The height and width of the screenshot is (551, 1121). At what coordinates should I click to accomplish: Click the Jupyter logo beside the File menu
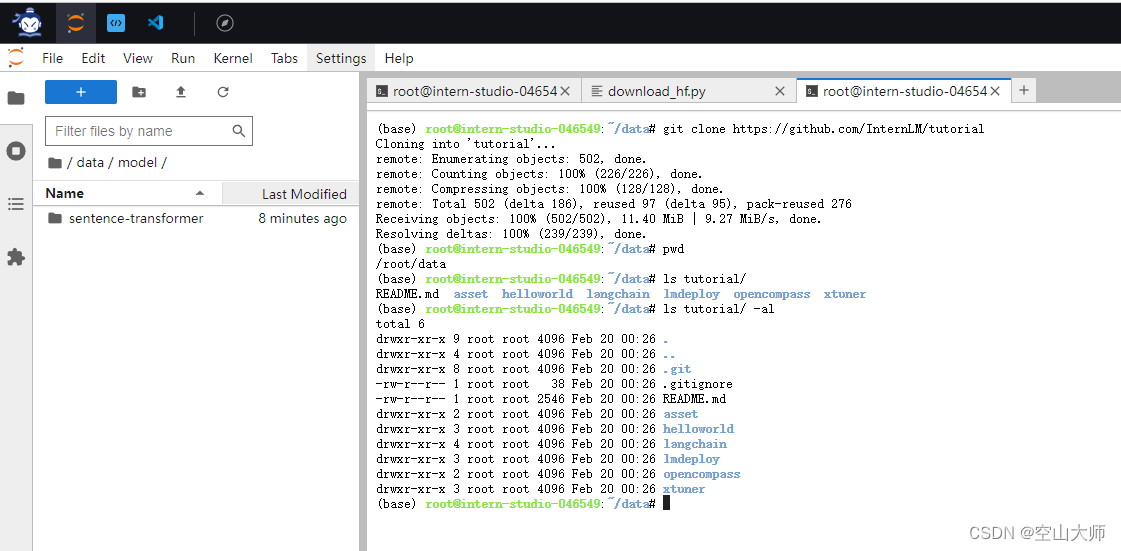click(16, 58)
